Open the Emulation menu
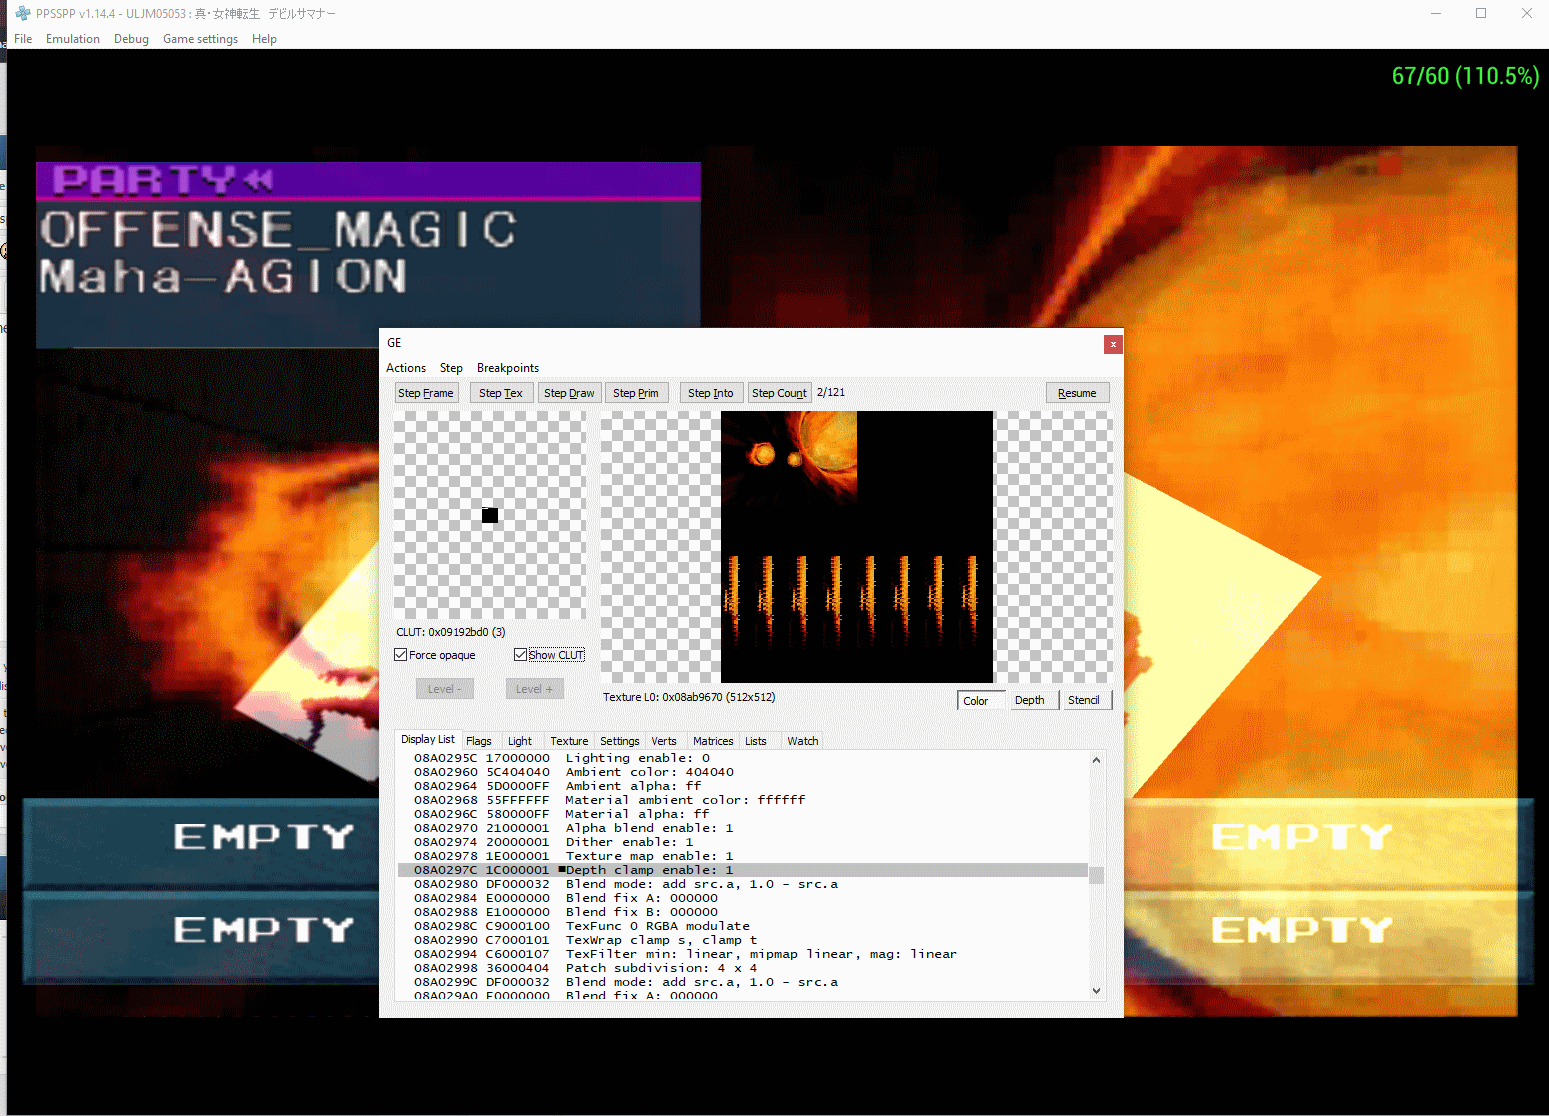Viewport: 1549px width, 1116px height. pyautogui.click(x=73, y=39)
